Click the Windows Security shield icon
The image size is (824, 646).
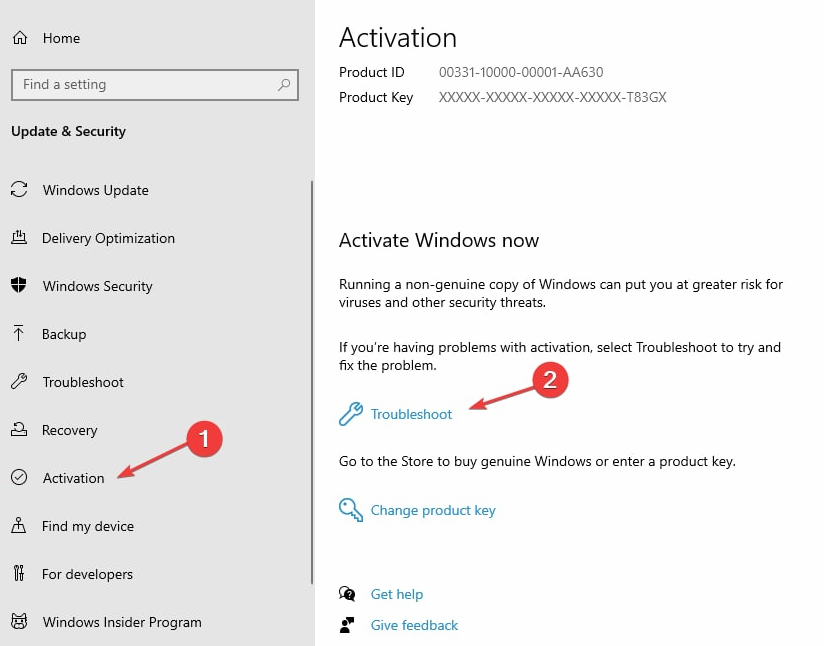coord(19,286)
